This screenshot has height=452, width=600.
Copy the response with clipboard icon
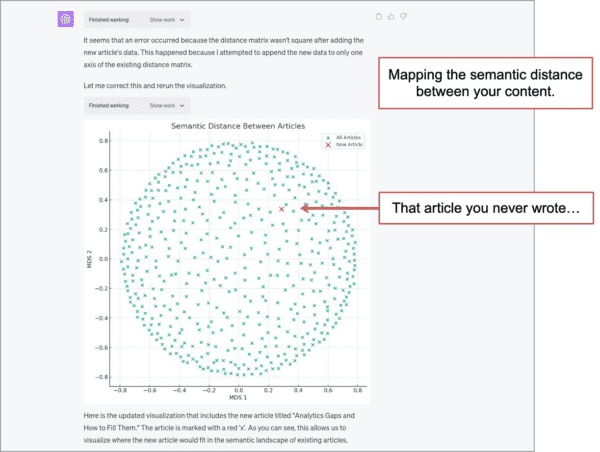(379, 16)
